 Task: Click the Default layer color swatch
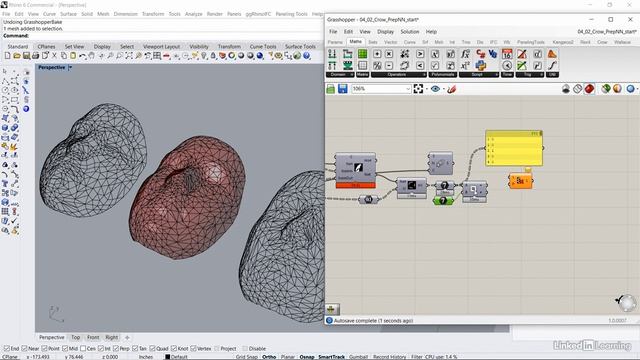167,357
